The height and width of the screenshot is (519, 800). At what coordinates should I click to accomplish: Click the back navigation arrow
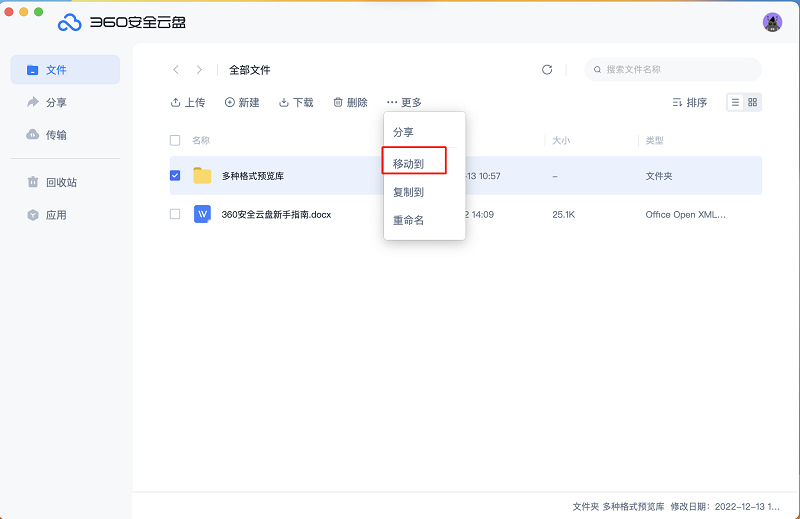tap(176, 70)
